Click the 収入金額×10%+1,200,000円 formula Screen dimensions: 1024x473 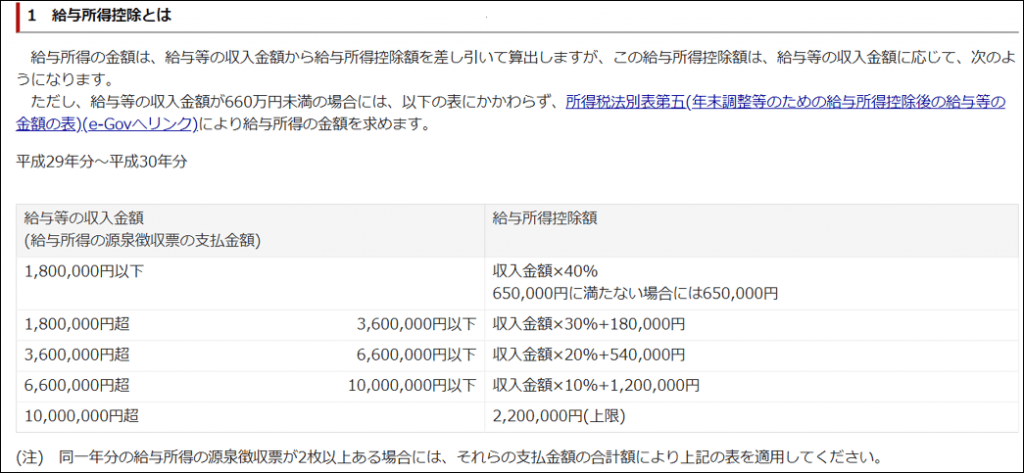[595, 385]
